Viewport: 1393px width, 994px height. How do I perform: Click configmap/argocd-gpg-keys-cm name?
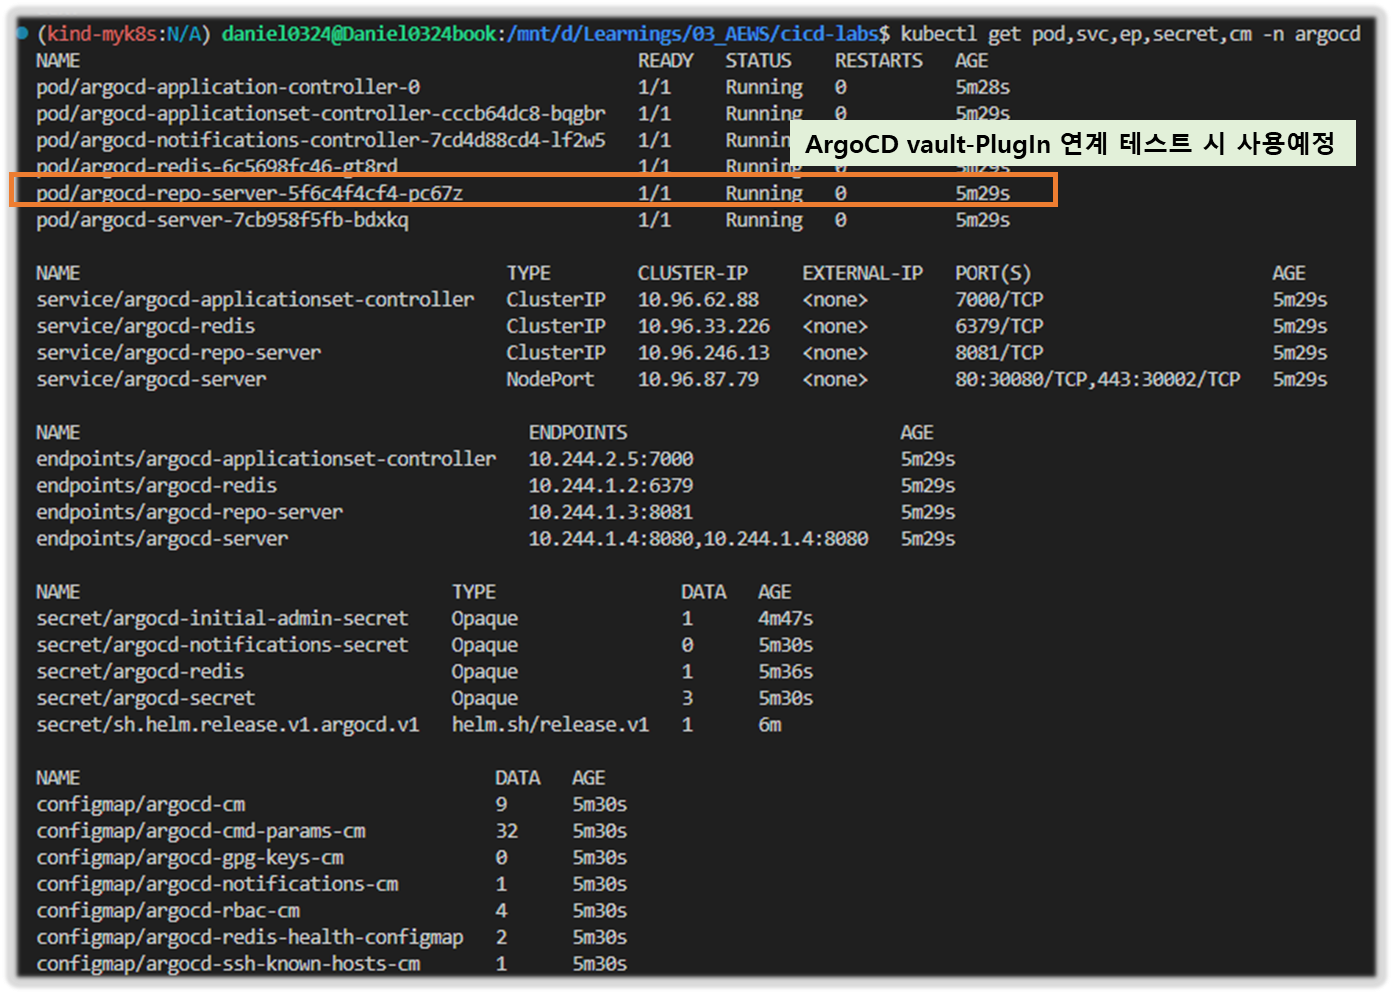[190, 857]
